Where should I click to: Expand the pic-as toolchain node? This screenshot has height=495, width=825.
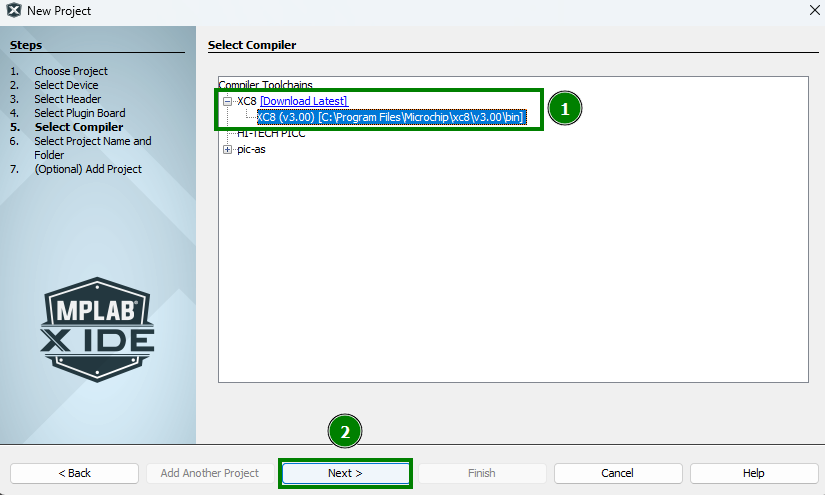[x=227, y=149]
